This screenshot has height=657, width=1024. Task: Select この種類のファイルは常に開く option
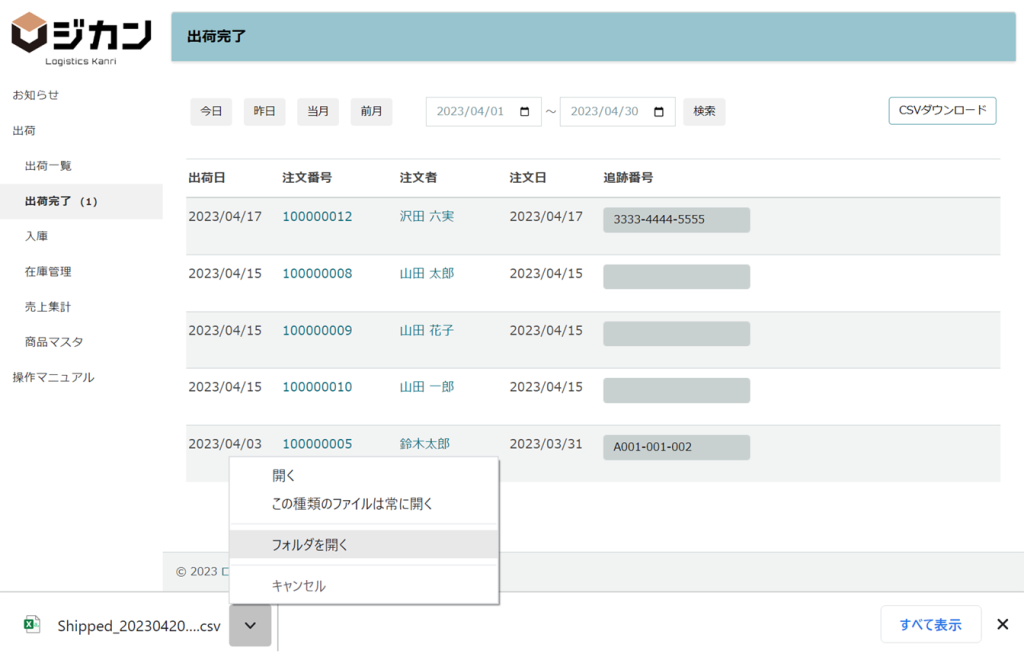click(x=352, y=504)
